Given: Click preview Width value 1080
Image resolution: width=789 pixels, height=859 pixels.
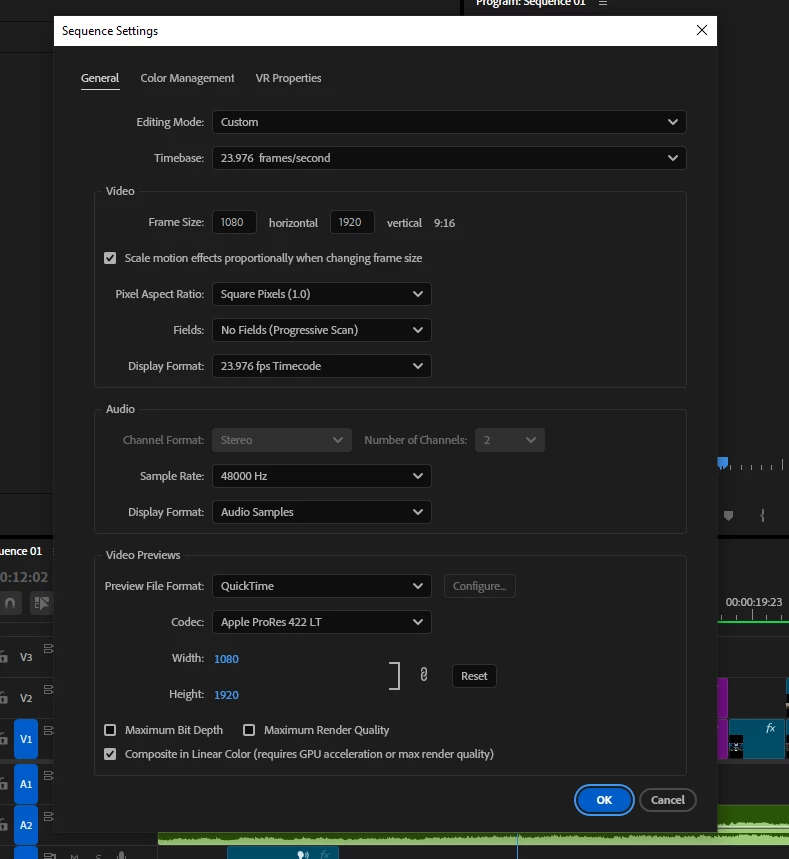Looking at the screenshot, I should point(226,658).
